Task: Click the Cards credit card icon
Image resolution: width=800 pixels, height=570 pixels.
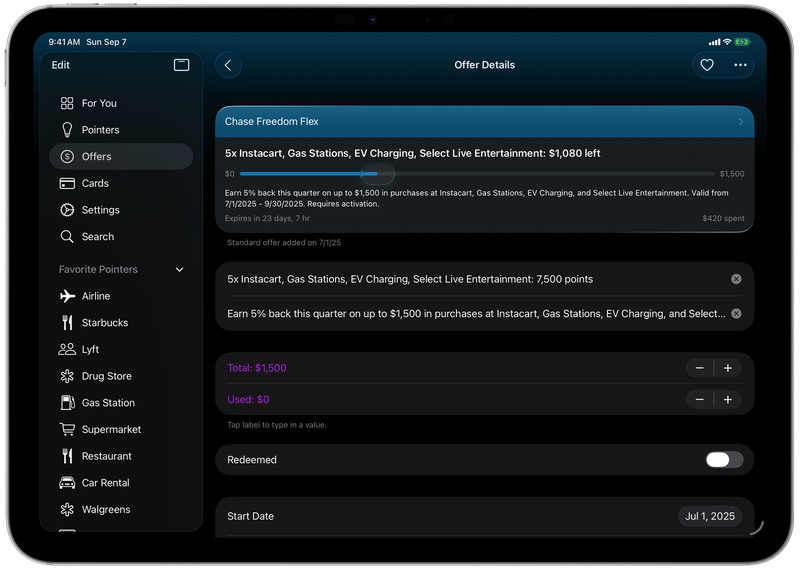Action: 67,183
